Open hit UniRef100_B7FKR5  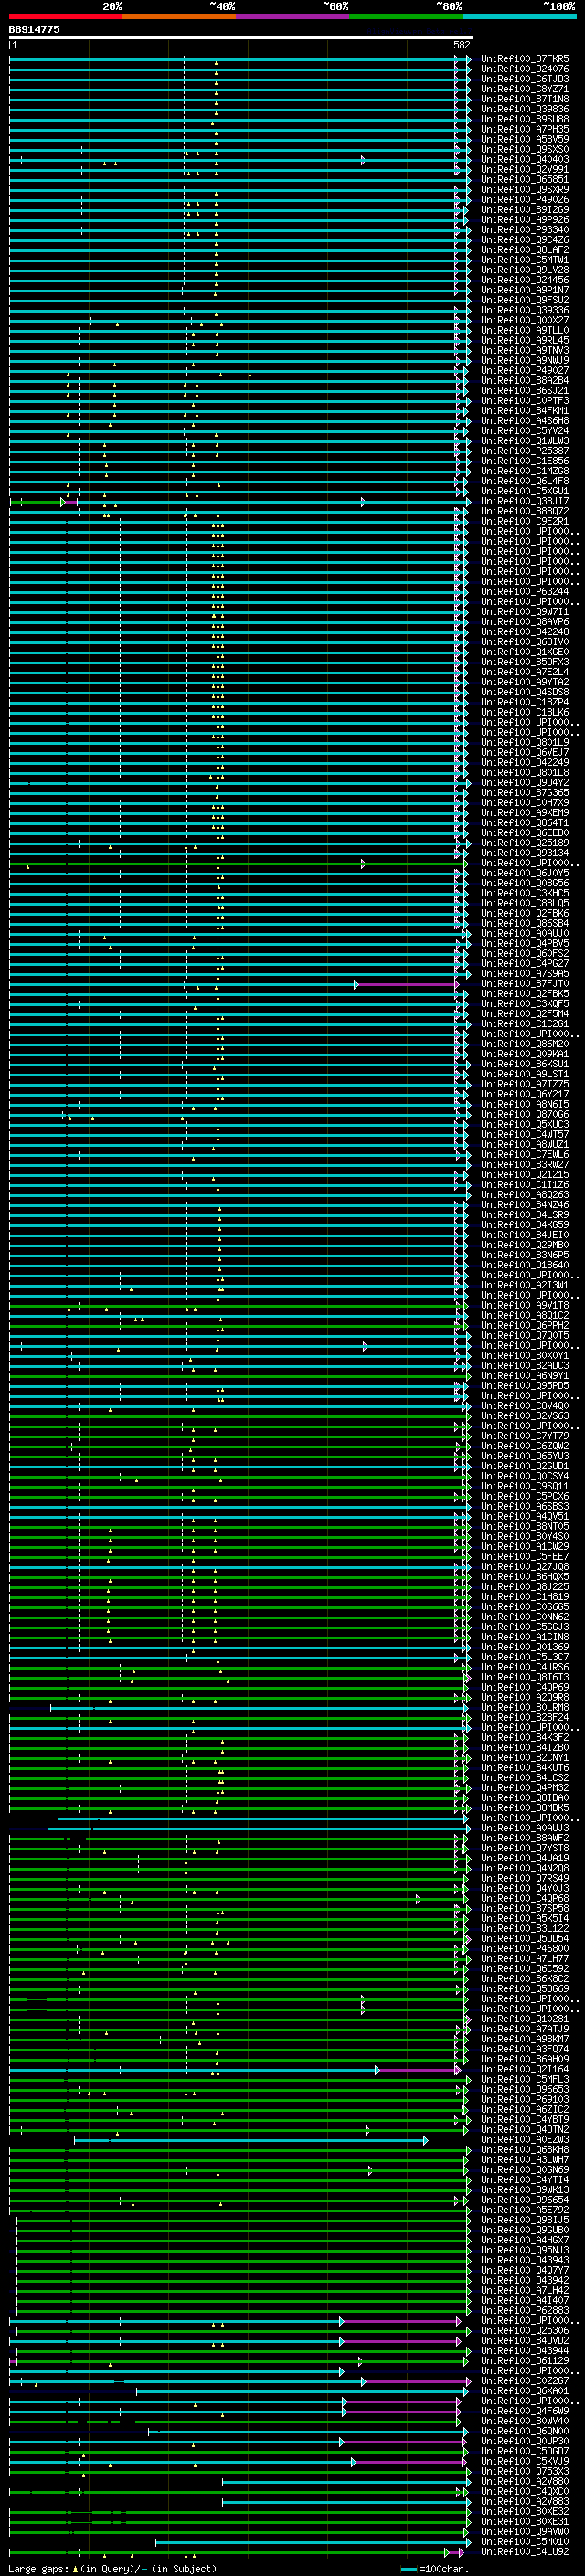[525, 59]
